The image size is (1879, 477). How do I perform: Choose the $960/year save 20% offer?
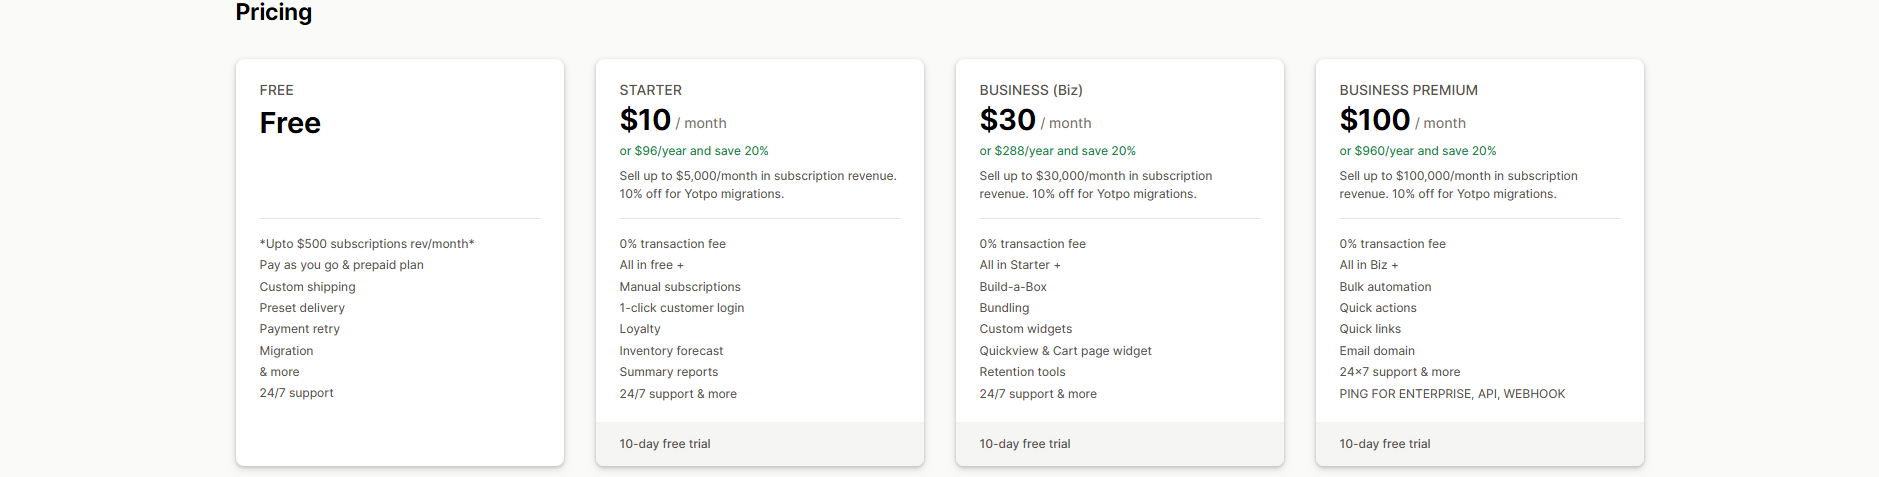point(1417,151)
